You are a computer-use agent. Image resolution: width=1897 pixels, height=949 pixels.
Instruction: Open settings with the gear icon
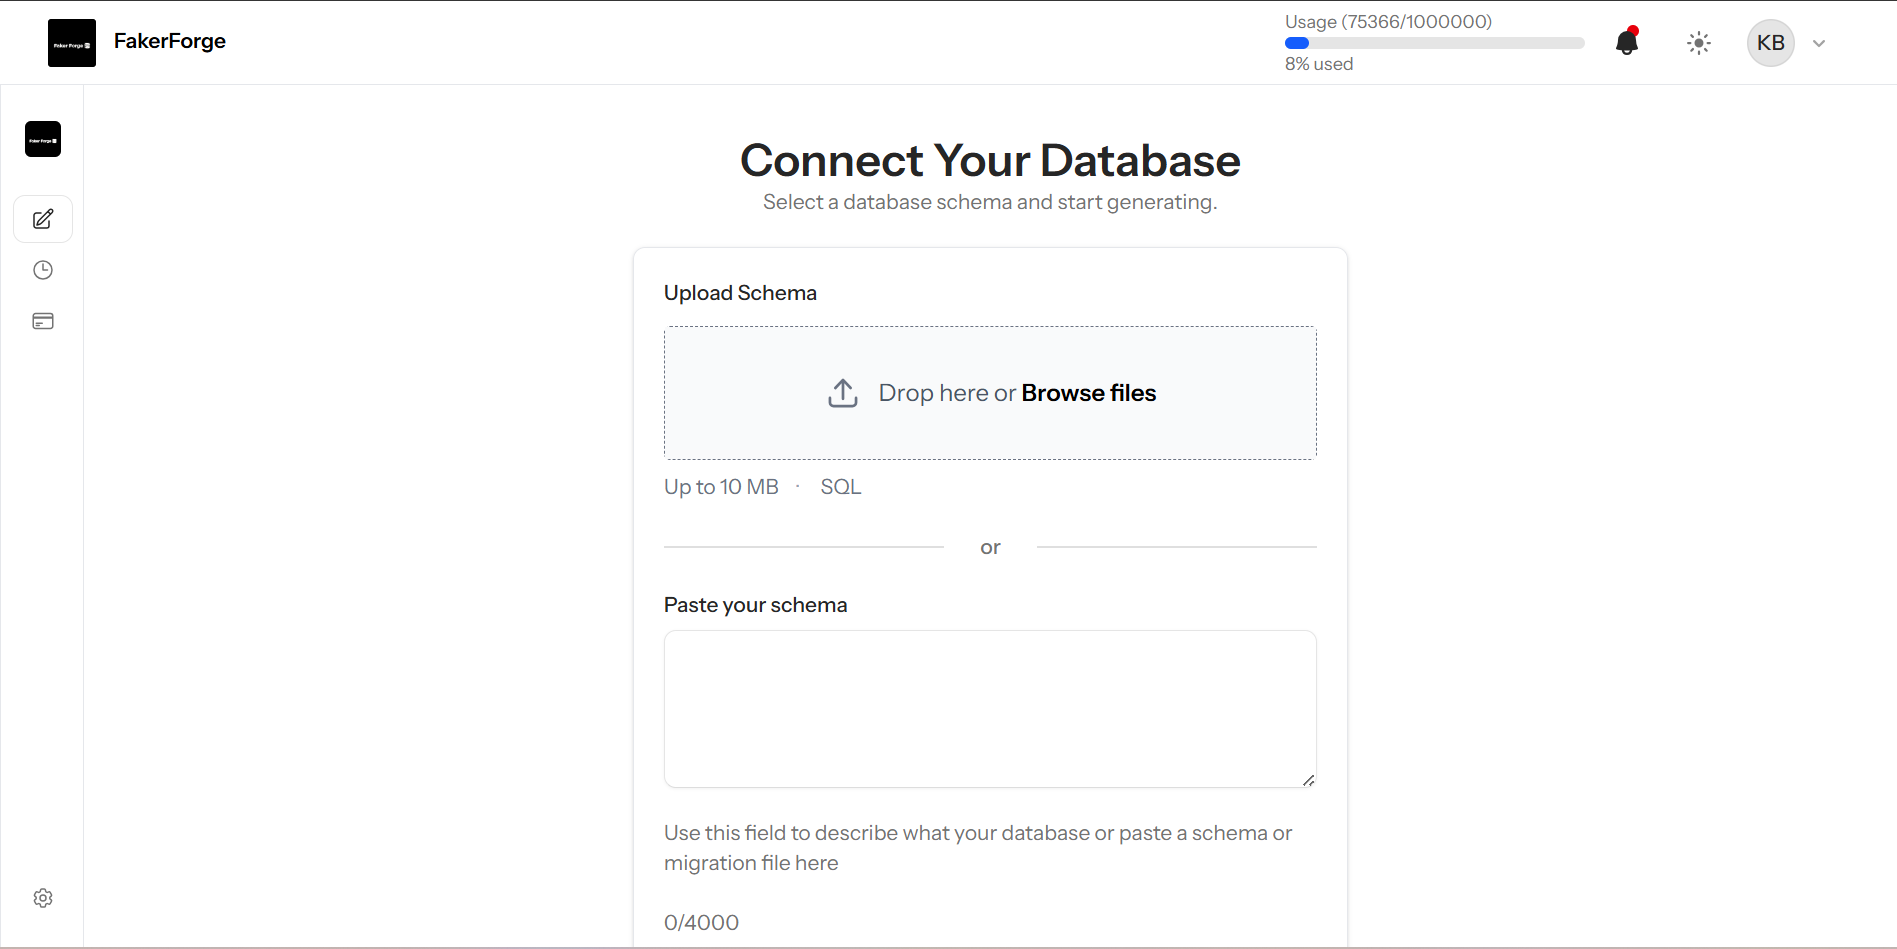[42, 897]
